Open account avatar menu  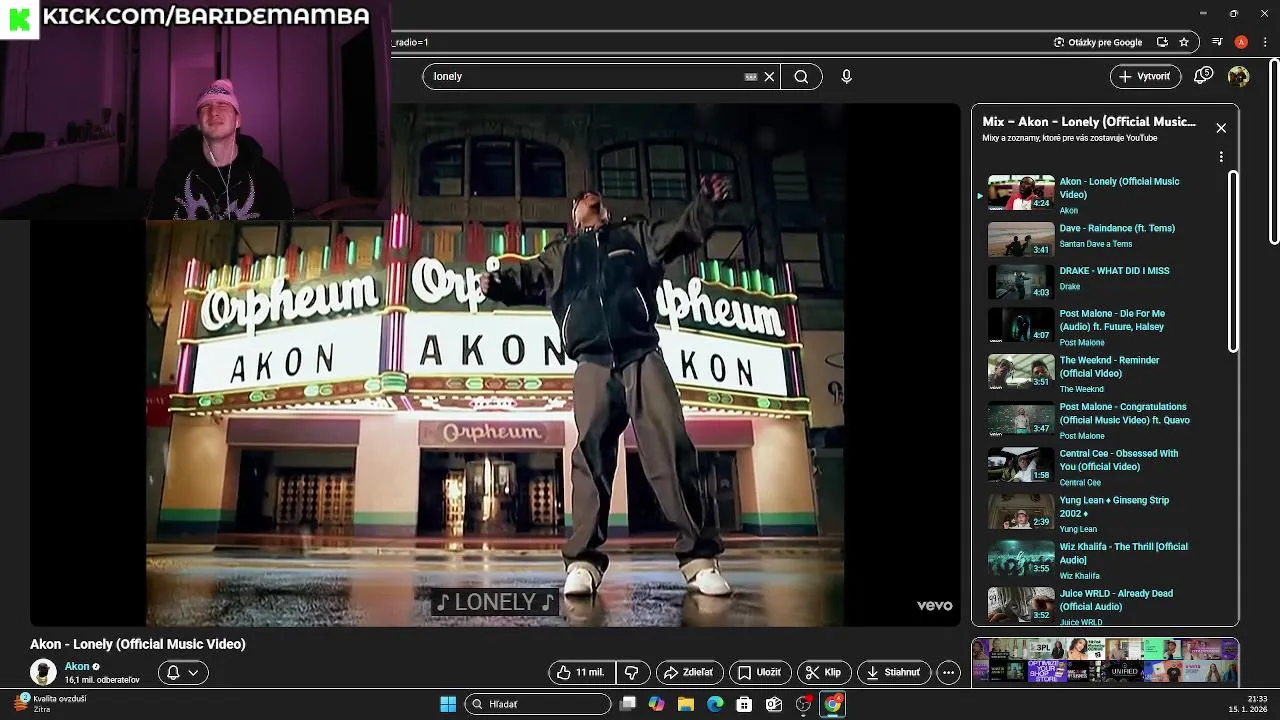[1238, 76]
